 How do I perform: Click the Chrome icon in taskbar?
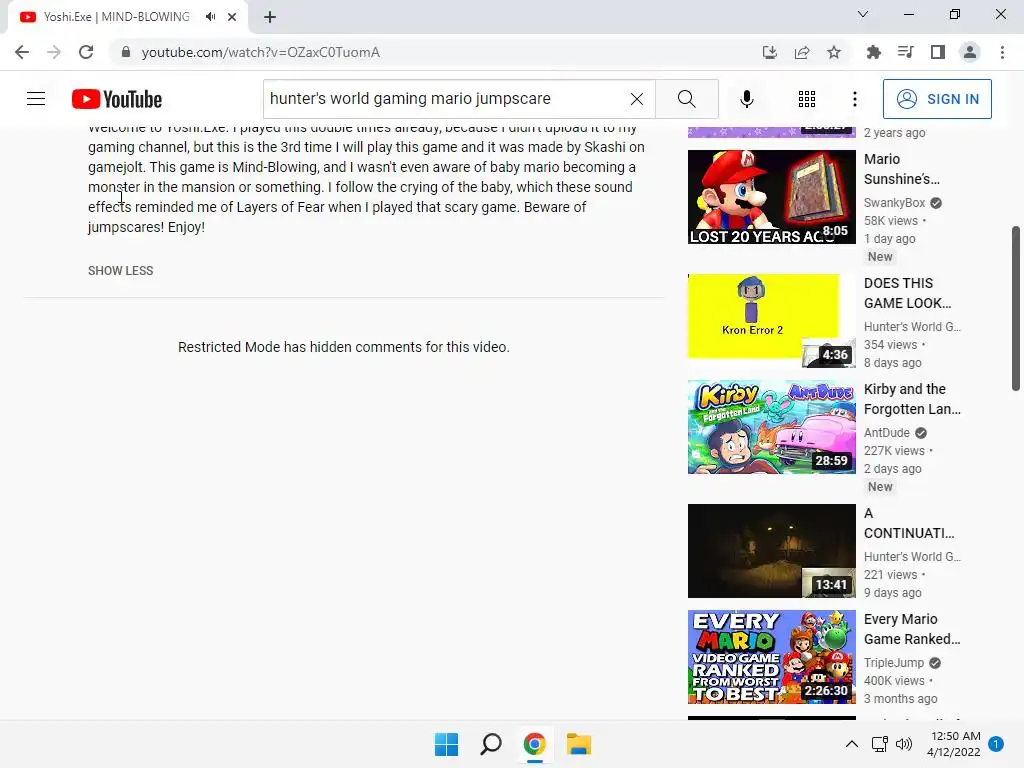tap(534, 744)
